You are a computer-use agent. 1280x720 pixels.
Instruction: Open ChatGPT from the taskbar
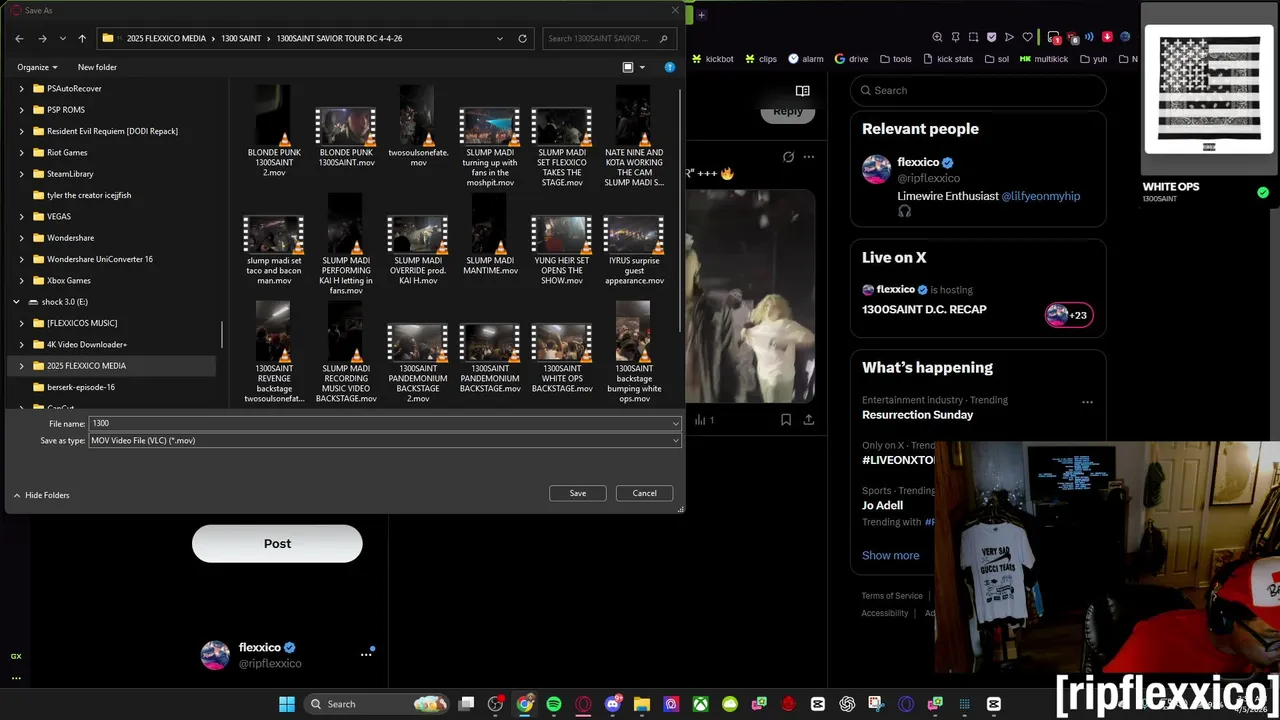848,704
